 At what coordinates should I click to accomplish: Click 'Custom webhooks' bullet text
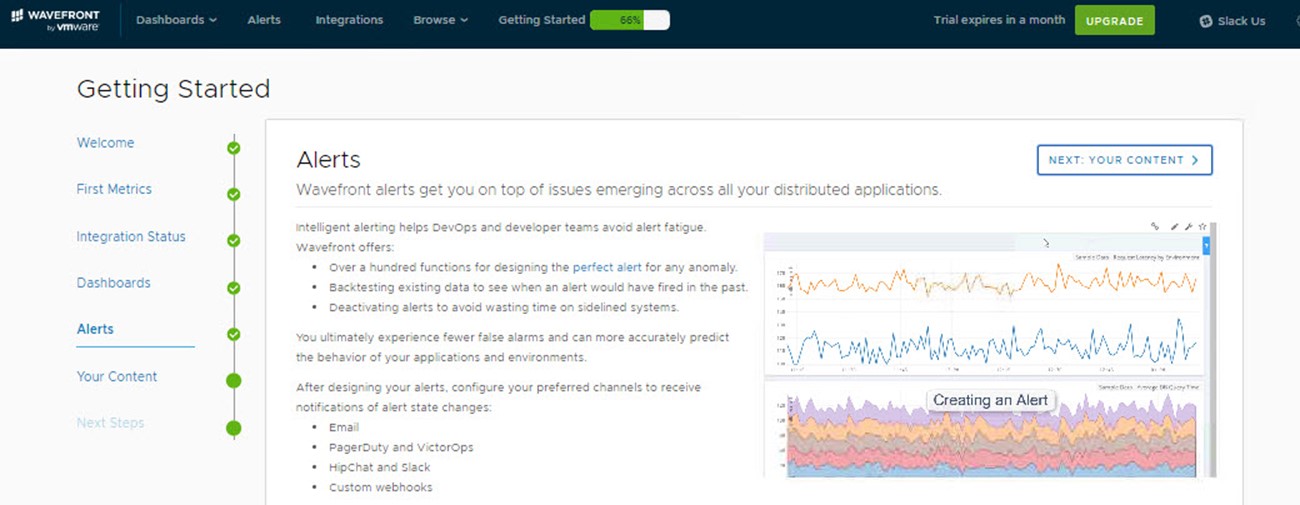click(x=381, y=487)
